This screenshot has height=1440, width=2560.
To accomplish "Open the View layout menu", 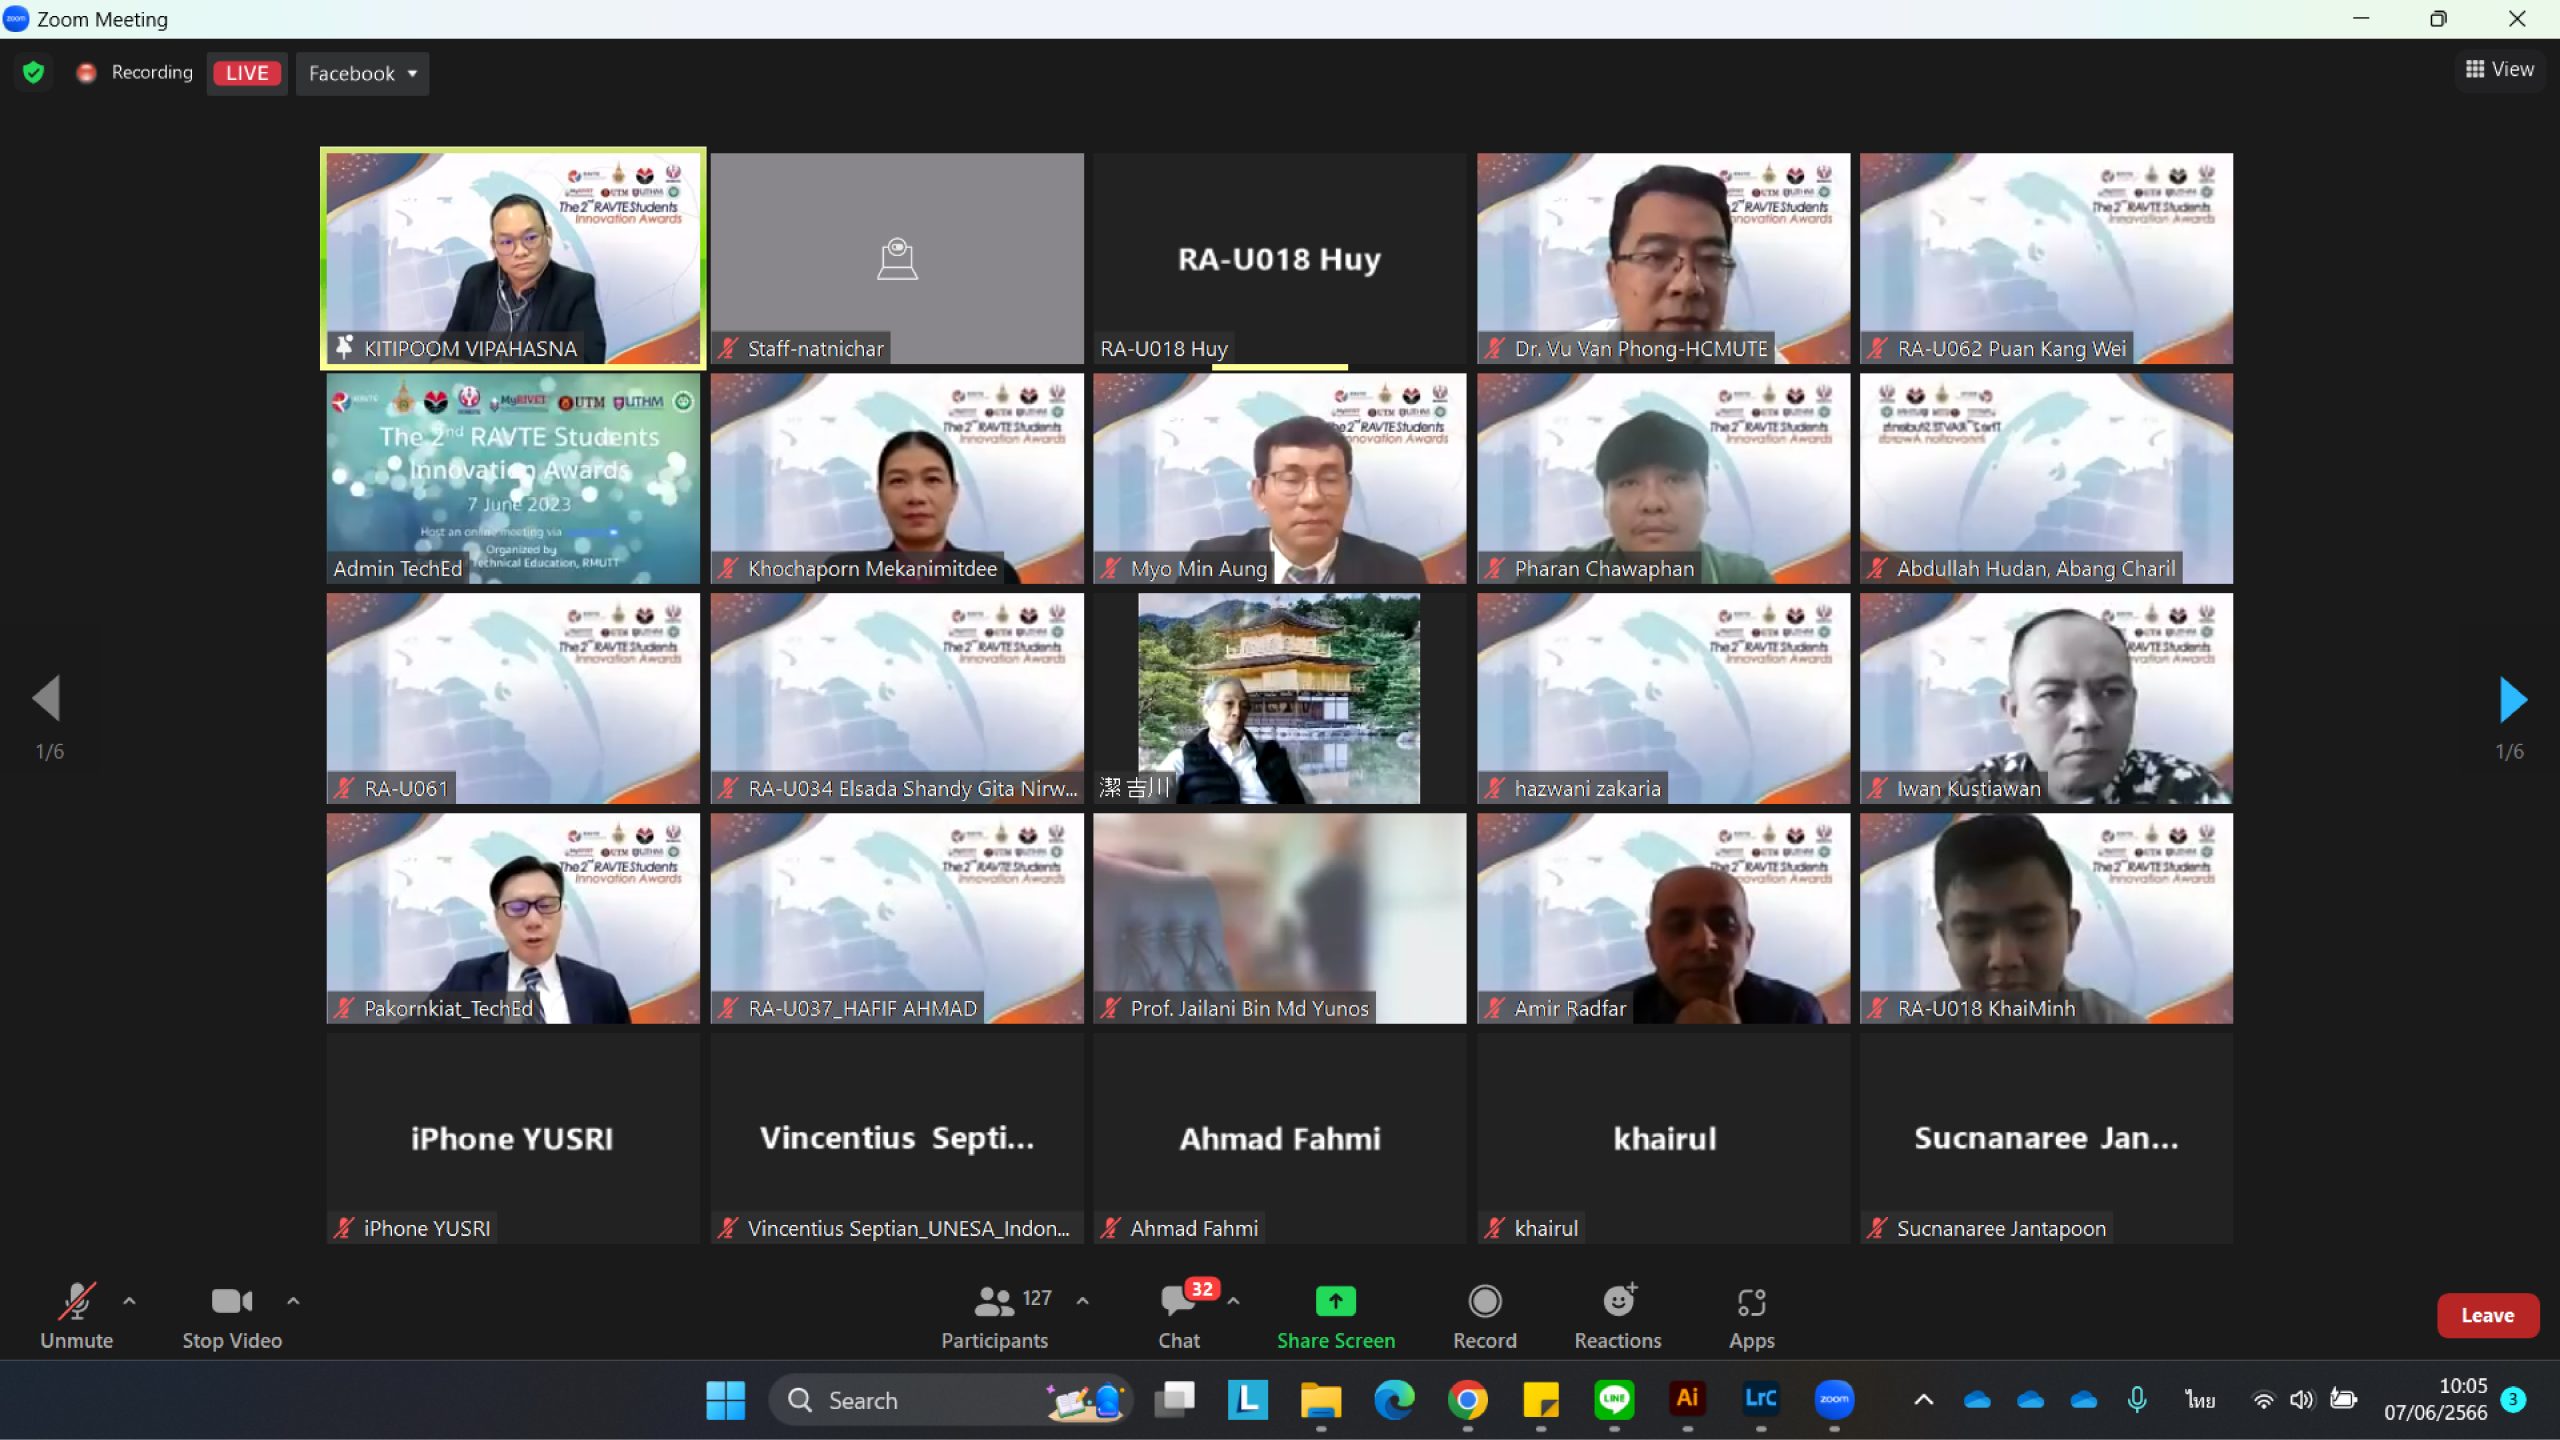I will (2499, 69).
